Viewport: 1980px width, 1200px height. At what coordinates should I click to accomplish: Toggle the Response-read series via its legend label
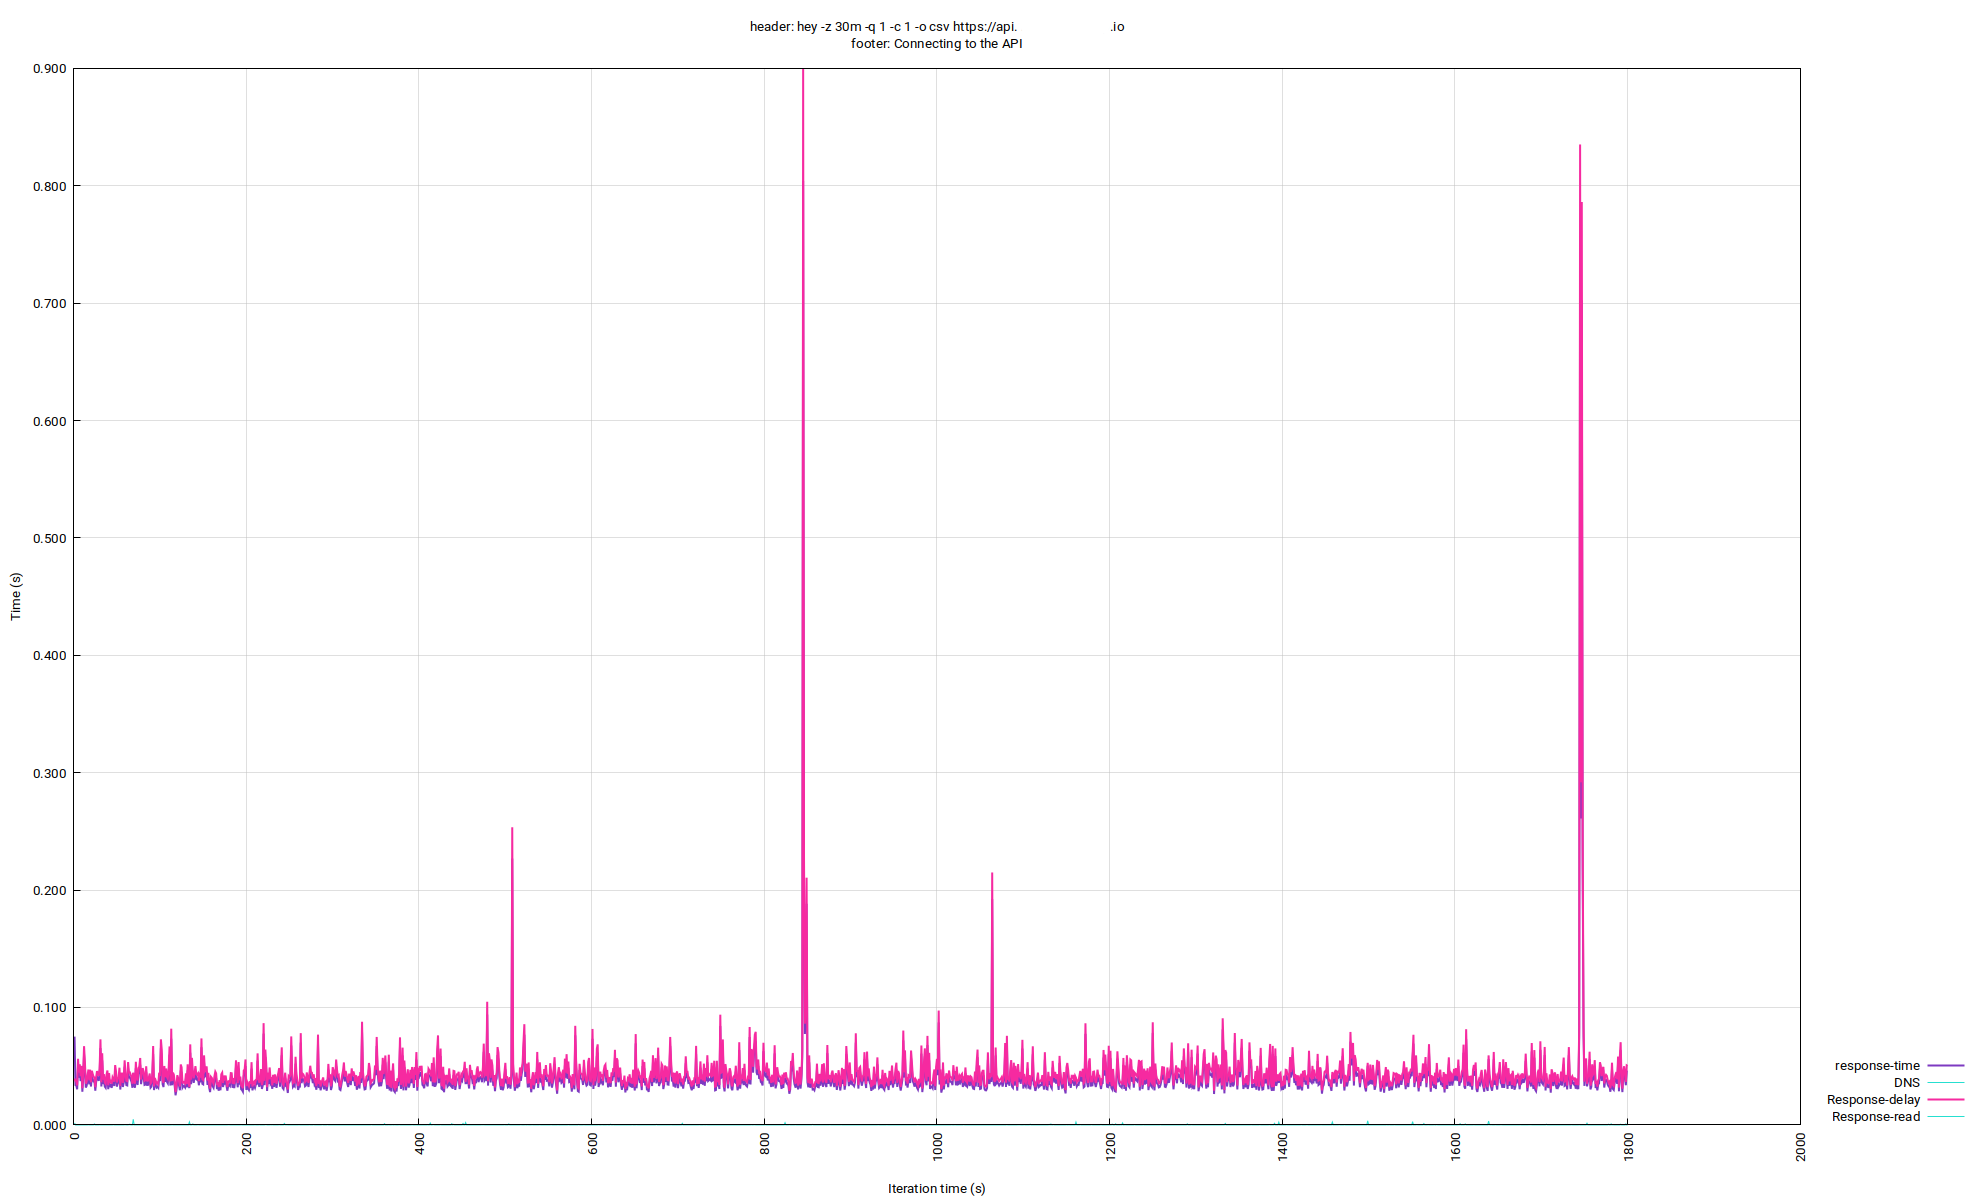pos(1874,1116)
